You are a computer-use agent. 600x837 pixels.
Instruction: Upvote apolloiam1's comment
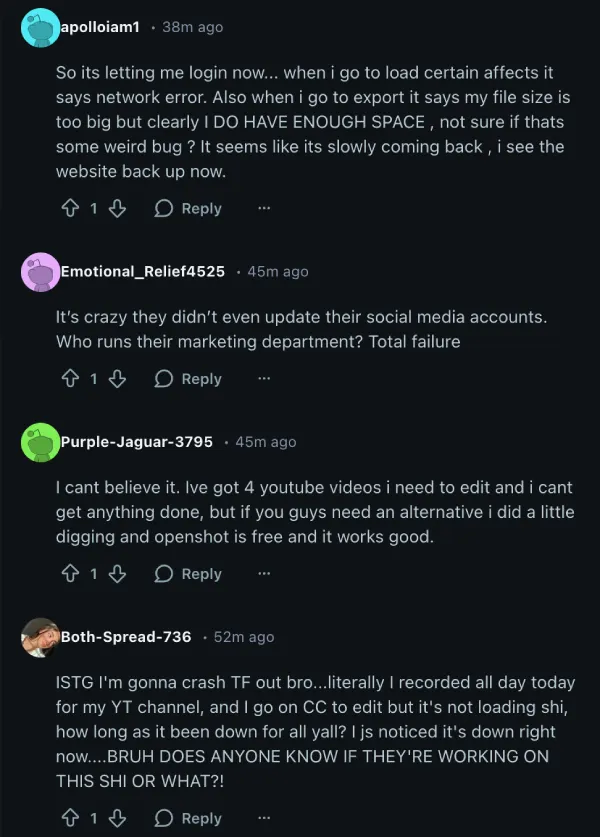71,208
